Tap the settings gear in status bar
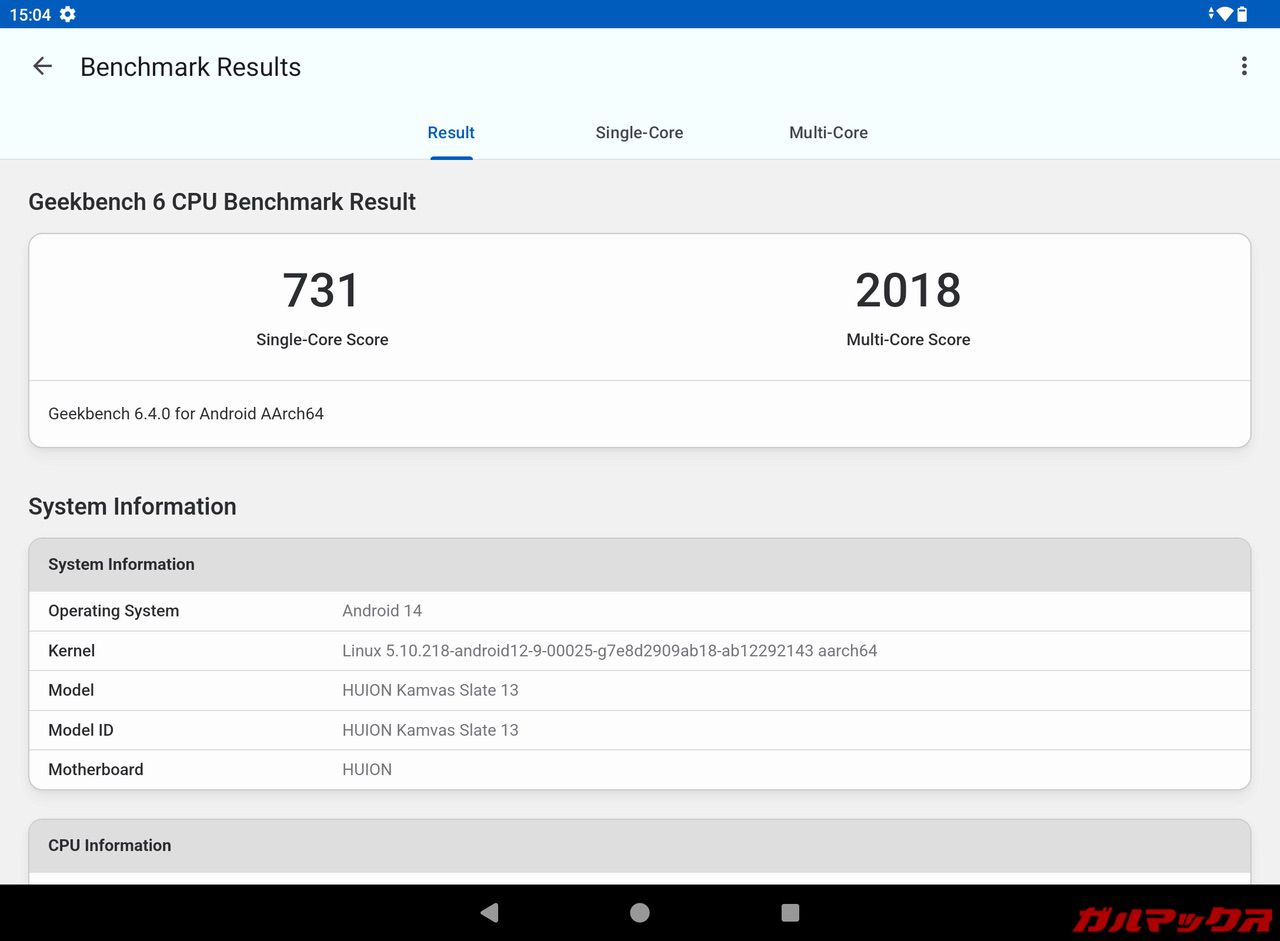This screenshot has height=941, width=1280. coord(67,14)
